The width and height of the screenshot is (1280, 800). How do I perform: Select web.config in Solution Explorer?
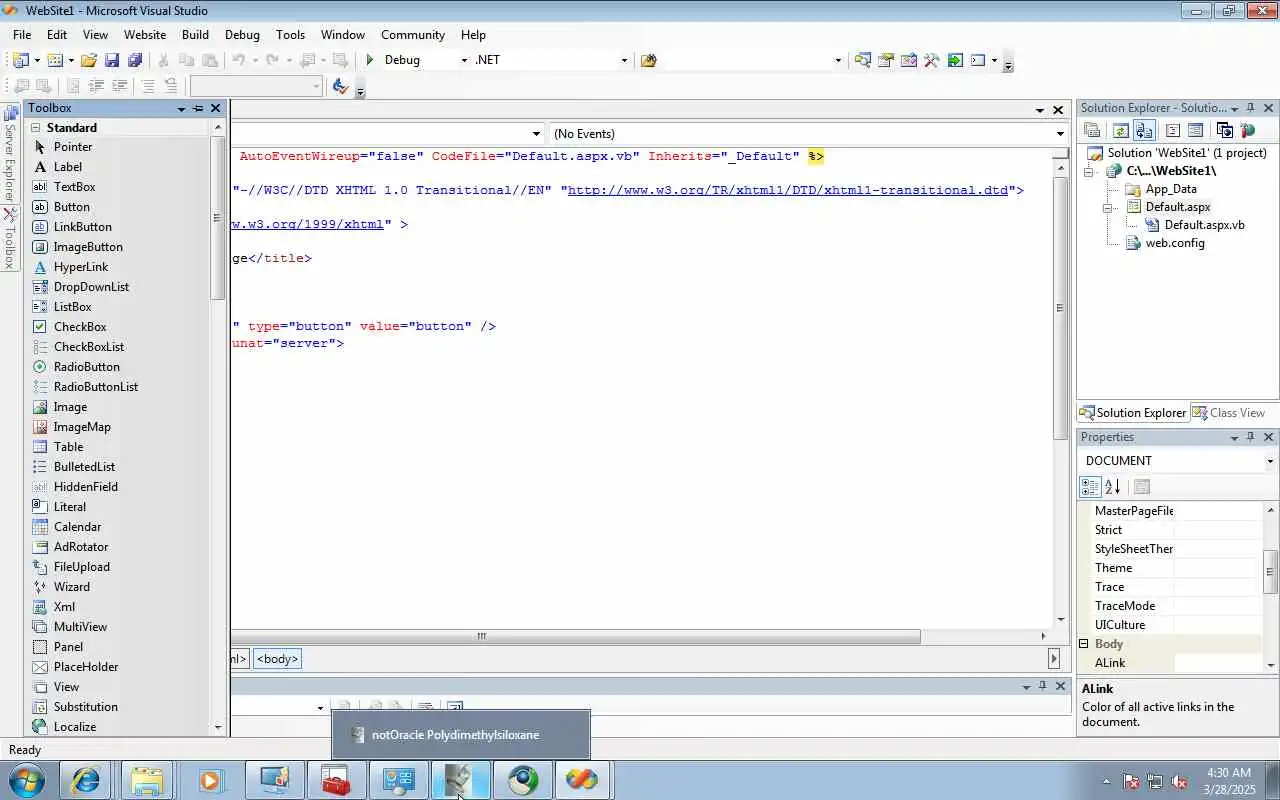coord(1175,243)
